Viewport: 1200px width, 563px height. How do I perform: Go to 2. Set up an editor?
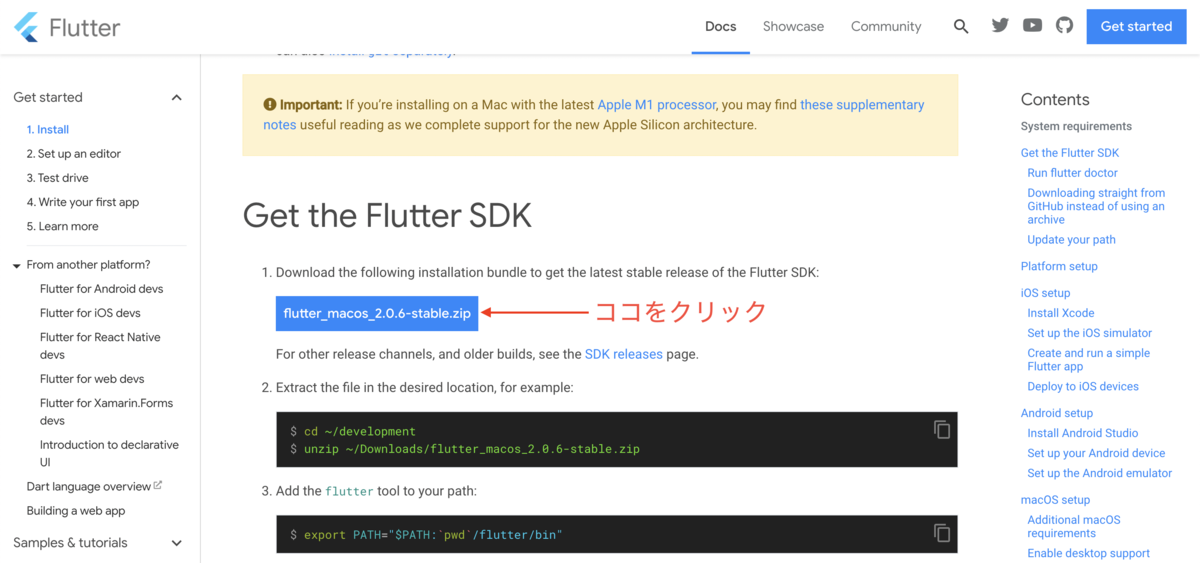tap(74, 154)
